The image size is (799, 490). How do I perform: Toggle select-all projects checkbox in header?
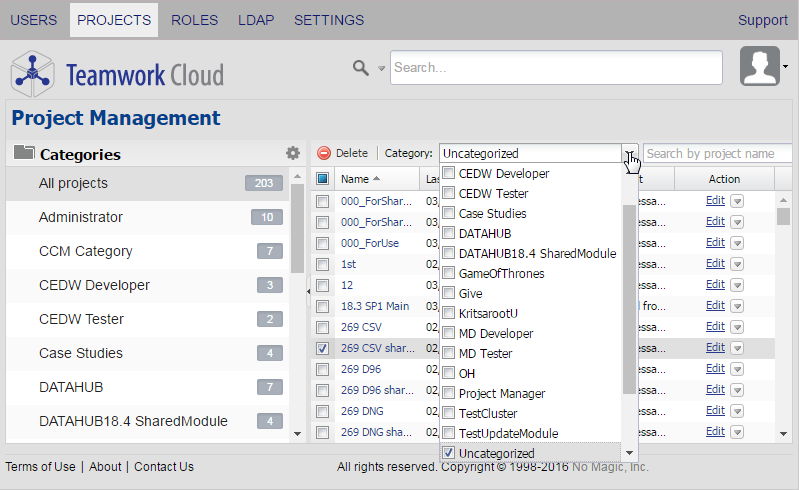click(322, 179)
